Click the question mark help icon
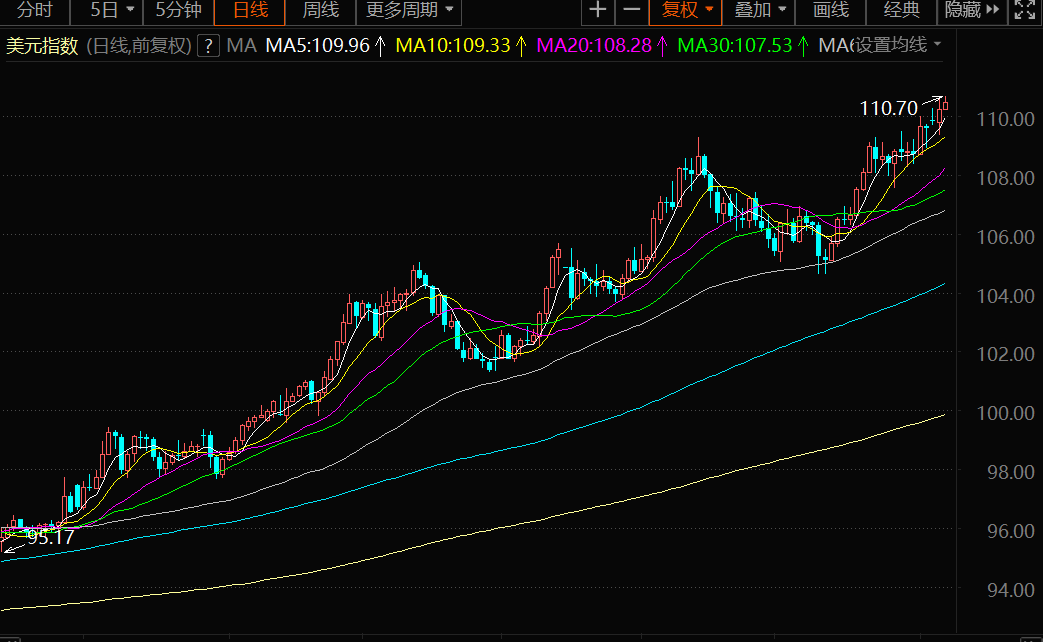This screenshot has width=1043, height=642. [x=208, y=46]
